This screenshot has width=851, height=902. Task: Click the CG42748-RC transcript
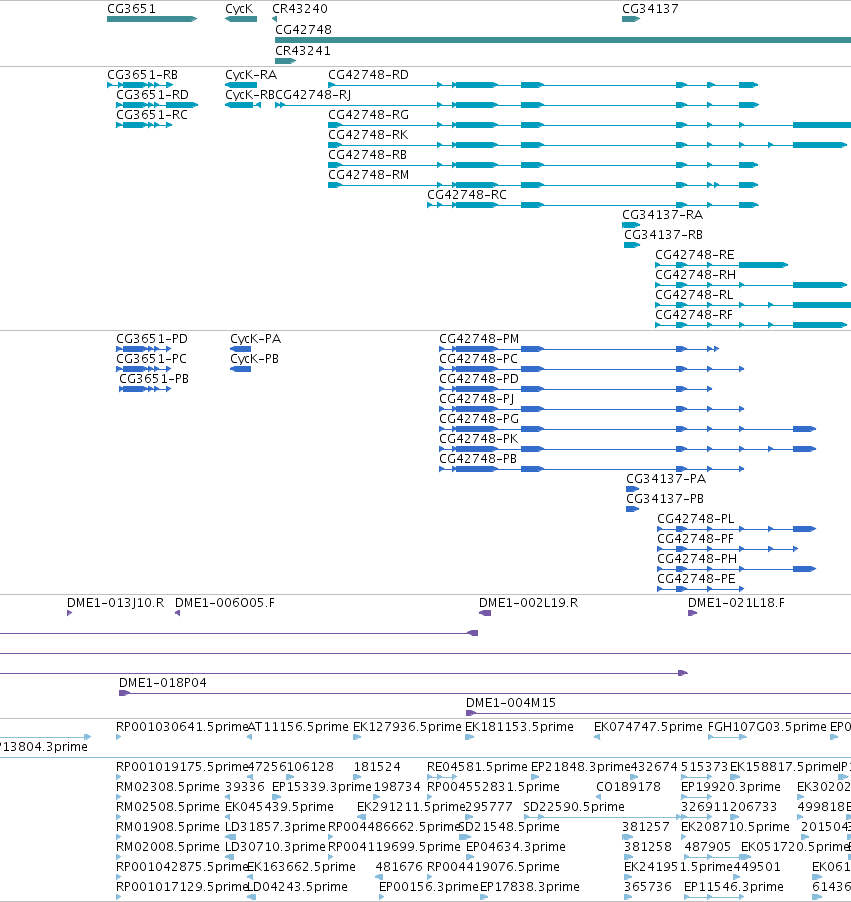(593, 205)
